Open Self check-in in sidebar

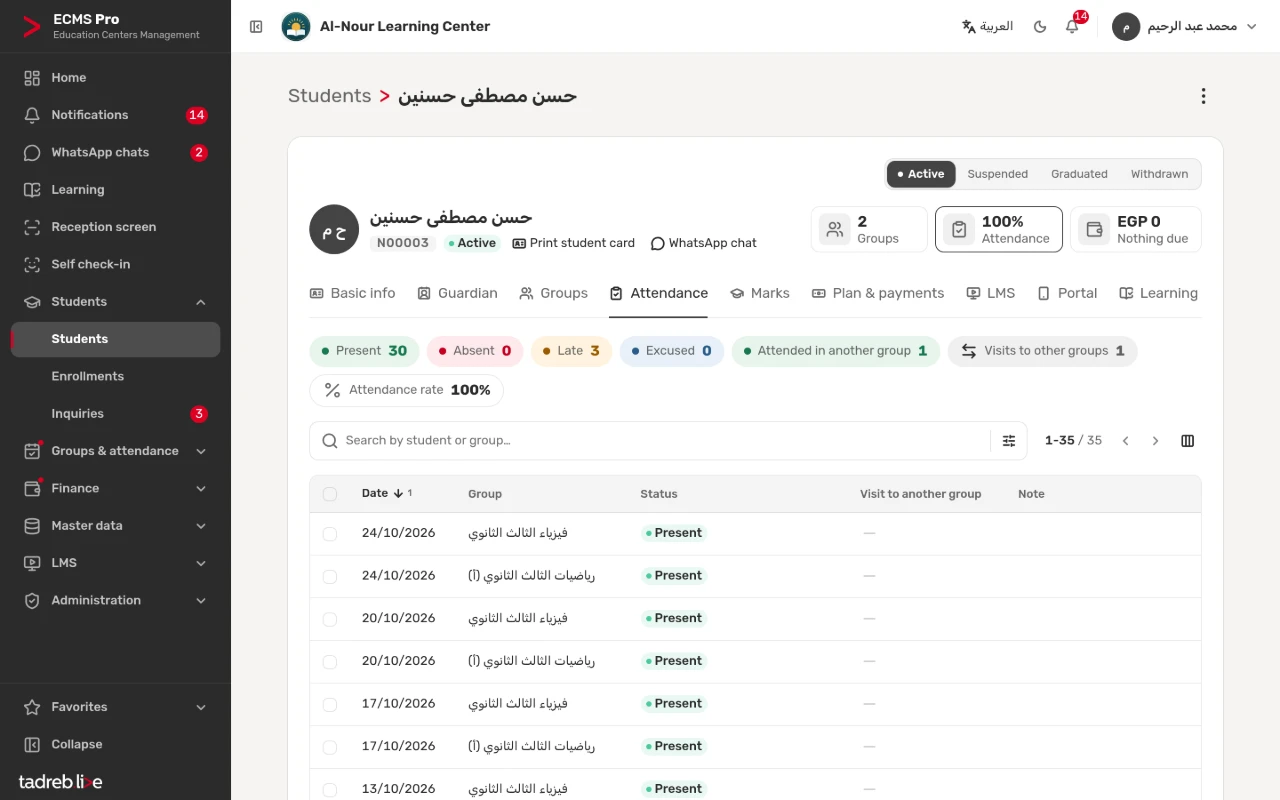click(x=115, y=265)
